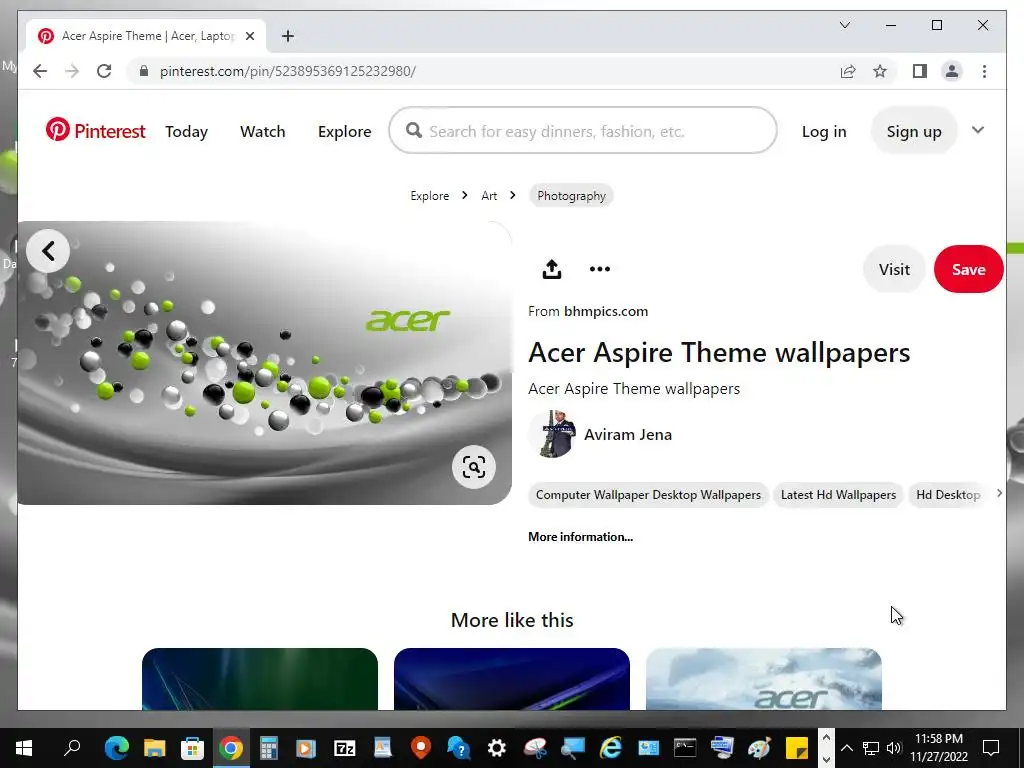Screen dimensions: 1024x768
Task: Open visual search lens on pin image
Action: point(473,467)
